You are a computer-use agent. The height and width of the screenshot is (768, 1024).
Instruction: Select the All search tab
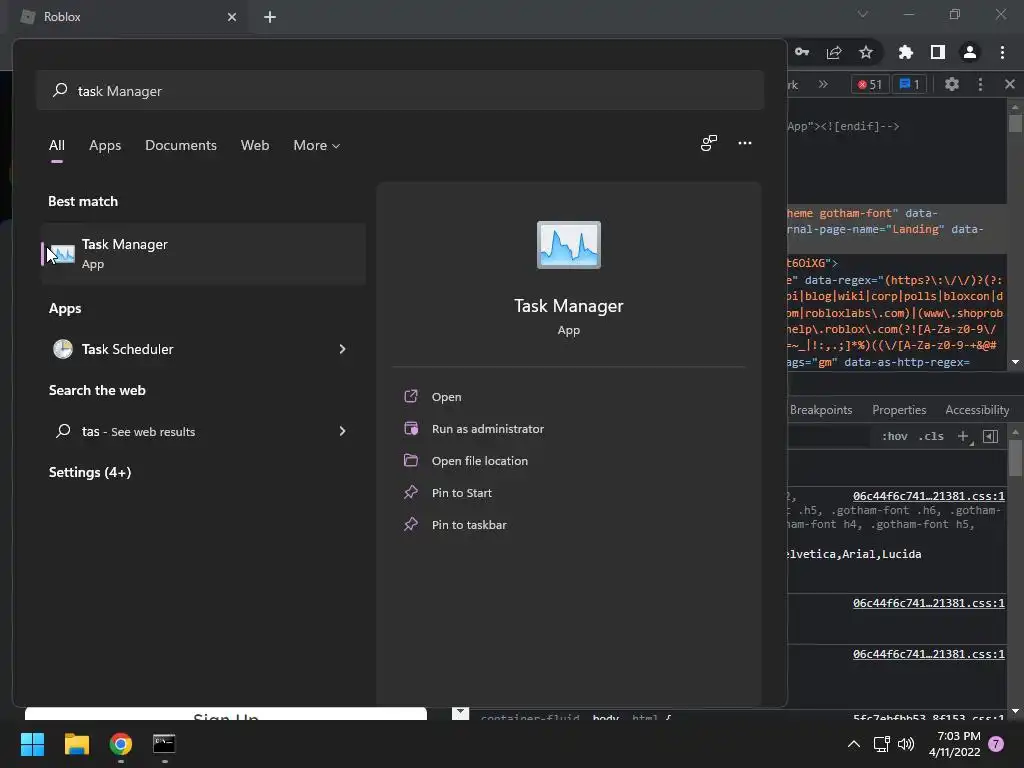click(x=57, y=145)
